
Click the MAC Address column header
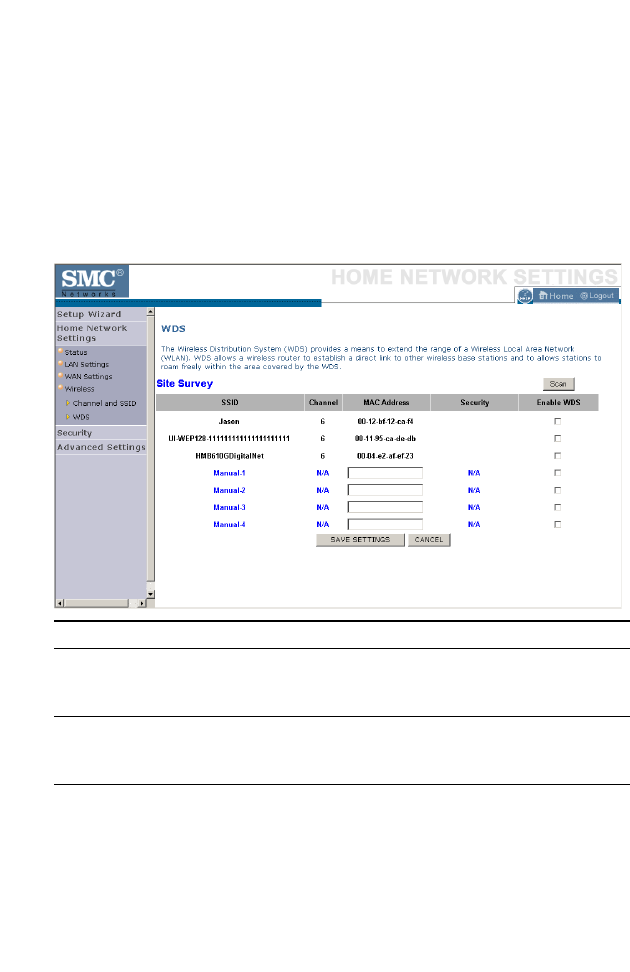386,402
